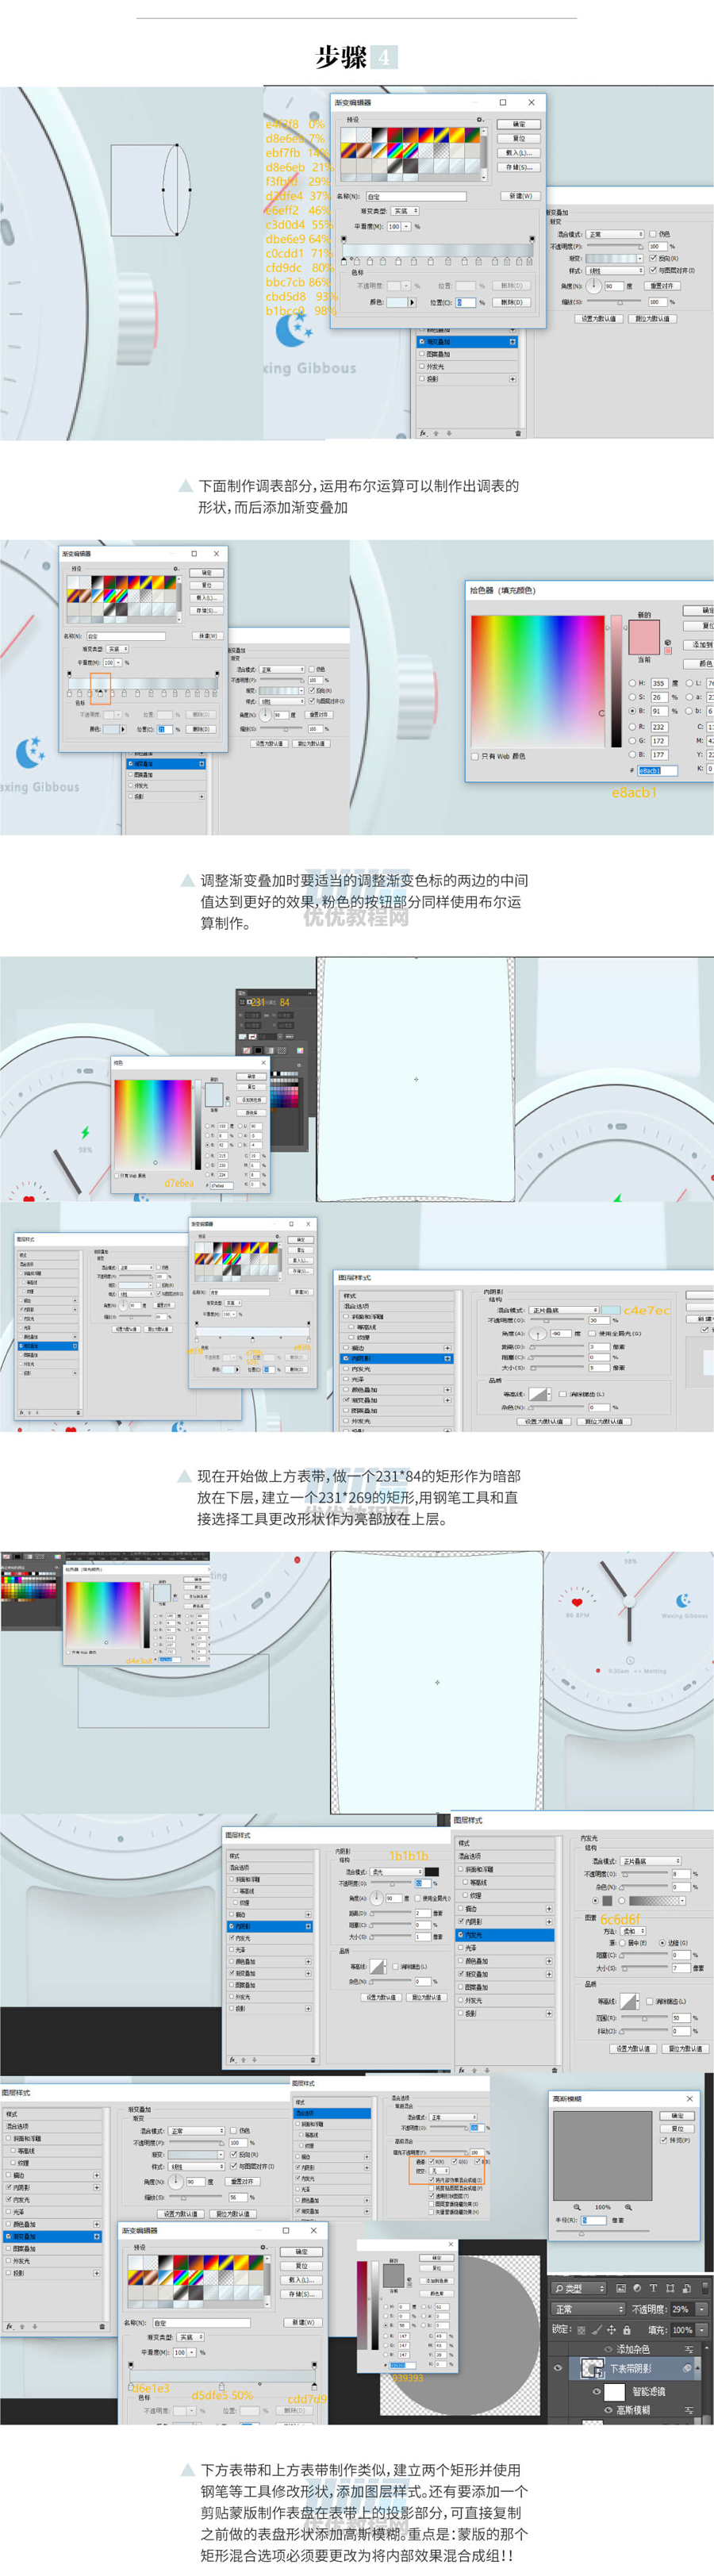714x2576 pixels.
Task: Click 载入(L)... in hex-list Gradient Editor
Action: 519,153
